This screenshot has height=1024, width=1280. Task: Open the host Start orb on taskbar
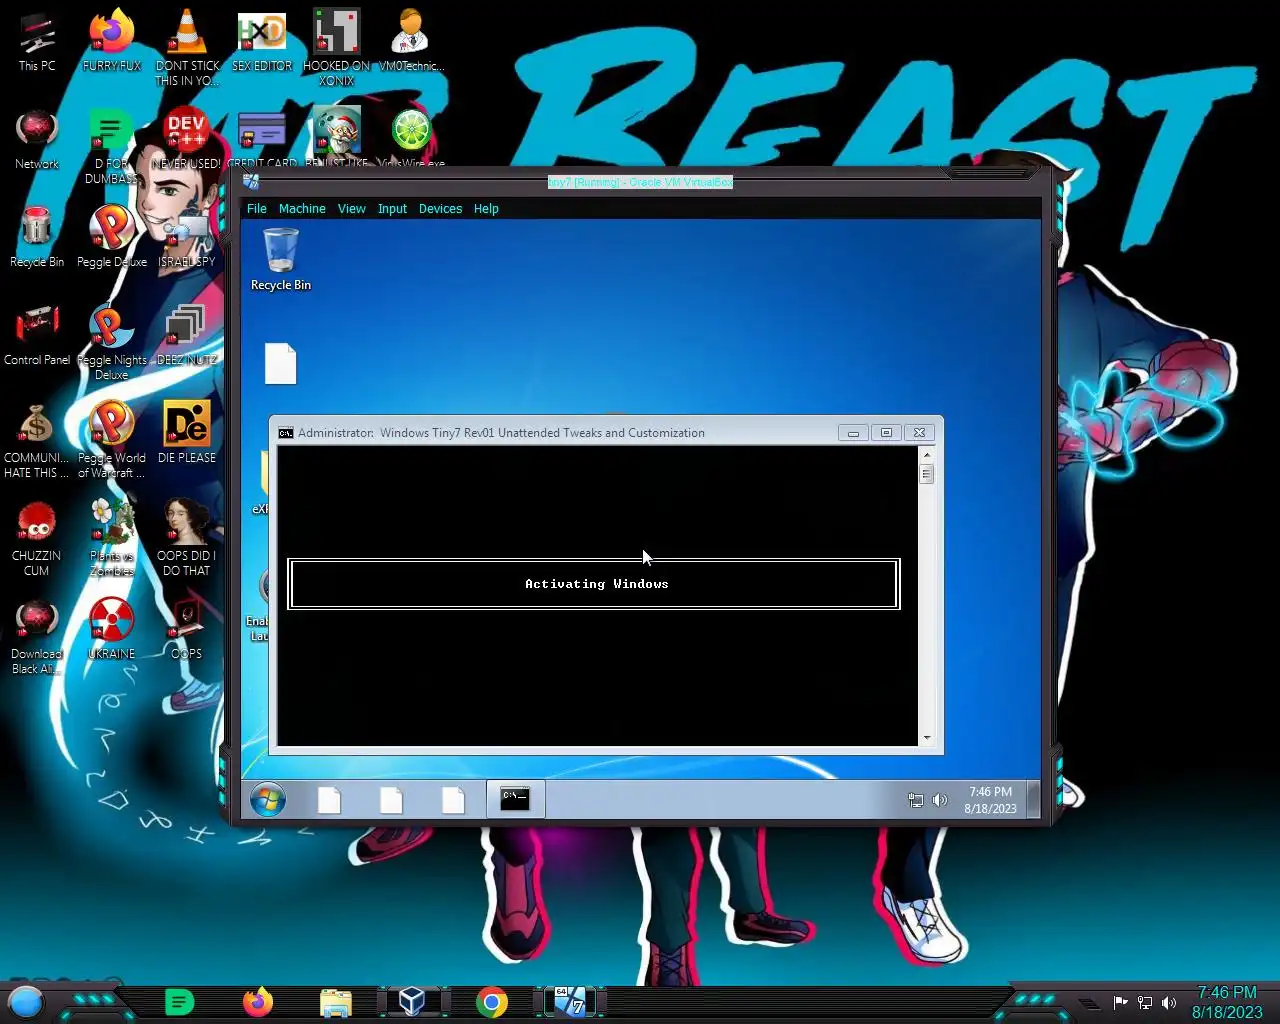(x=26, y=1001)
